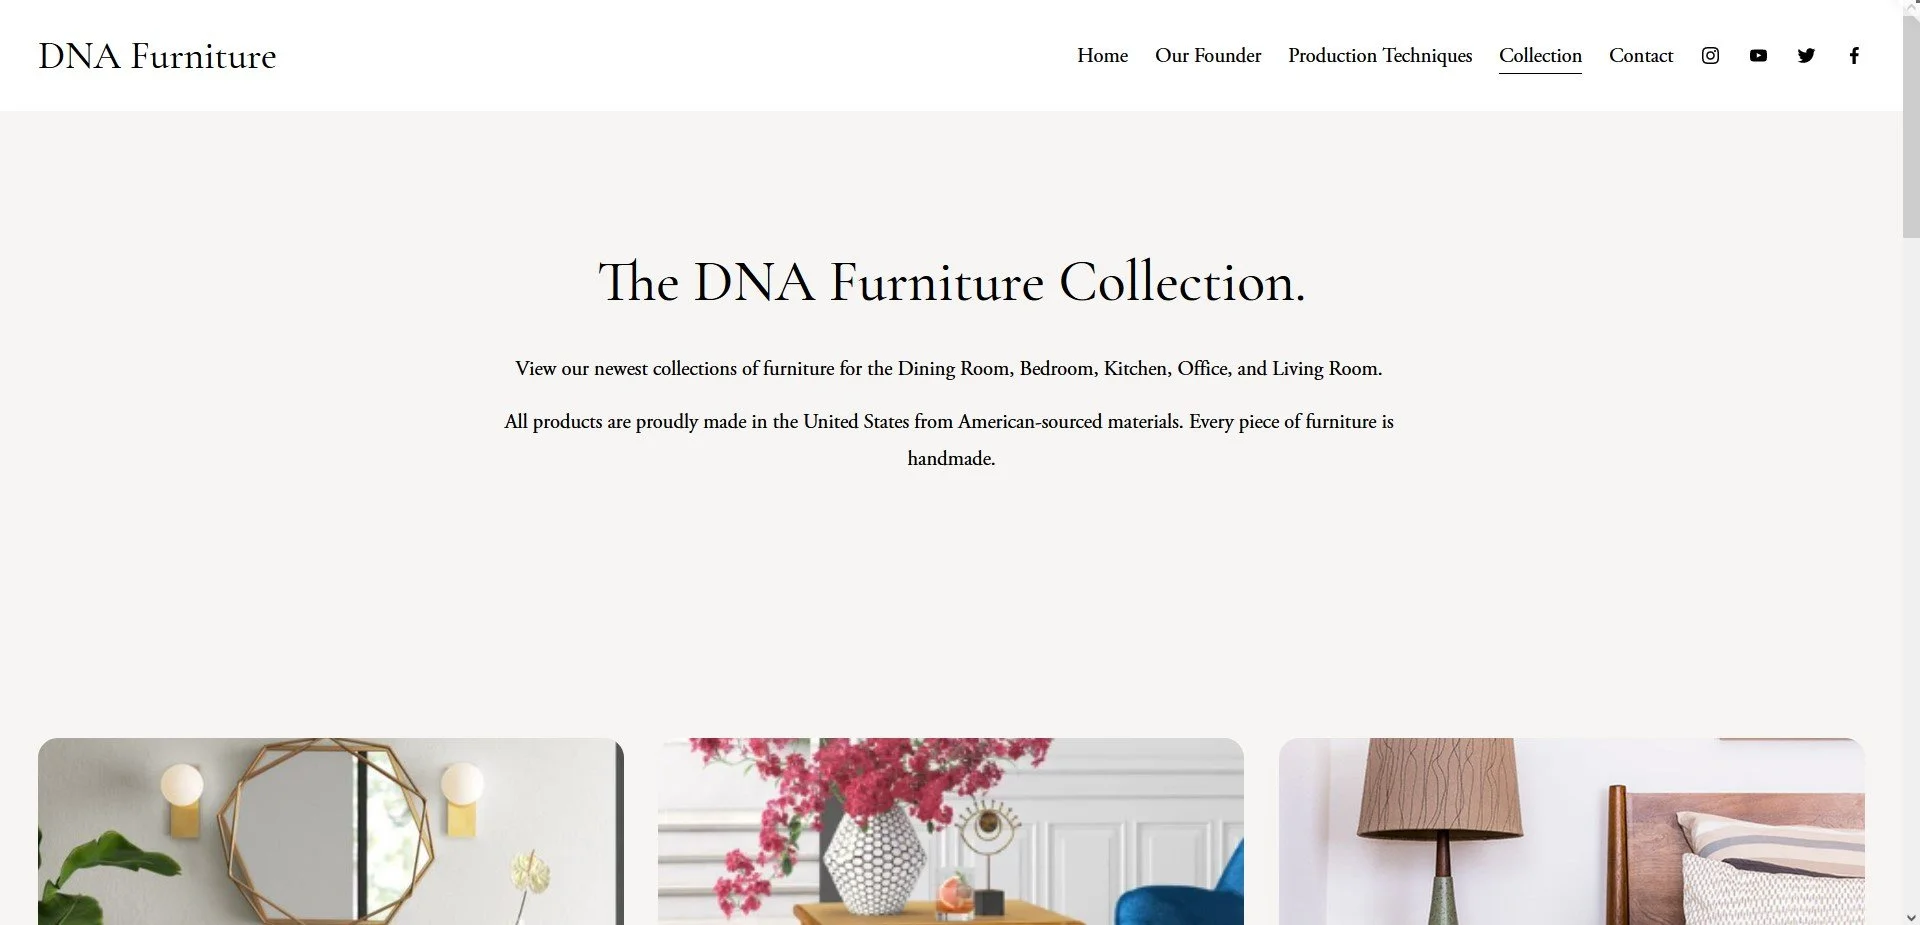Viewport: 1920px width, 925px height.
Task: Go to the Home page
Action: 1102,56
